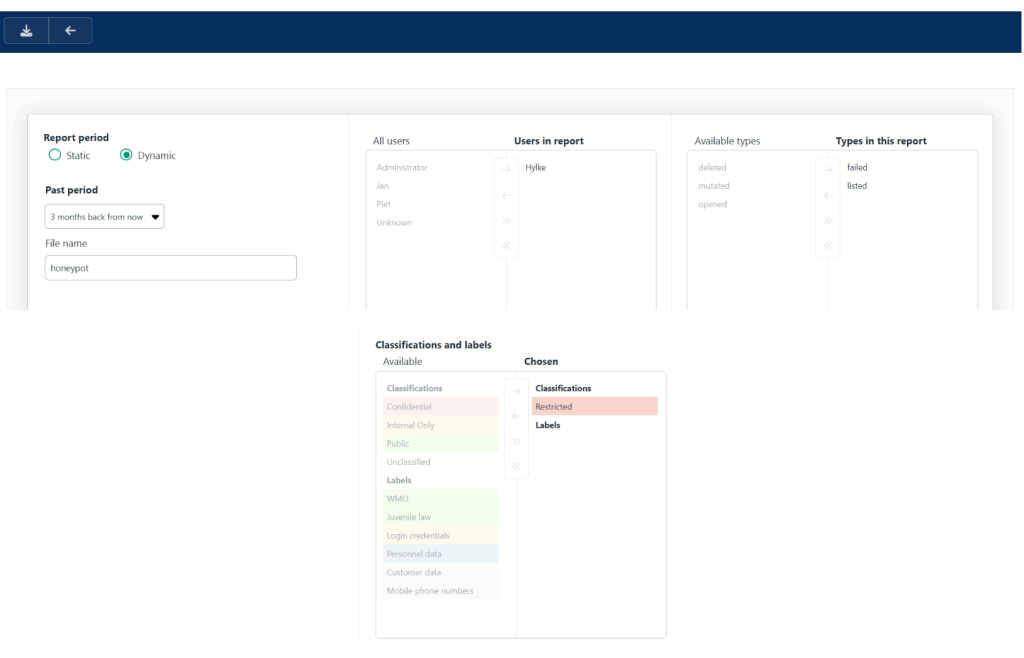Pick the Internal Only classification
Image resolution: width=1024 pixels, height=658 pixels.
tap(441, 425)
